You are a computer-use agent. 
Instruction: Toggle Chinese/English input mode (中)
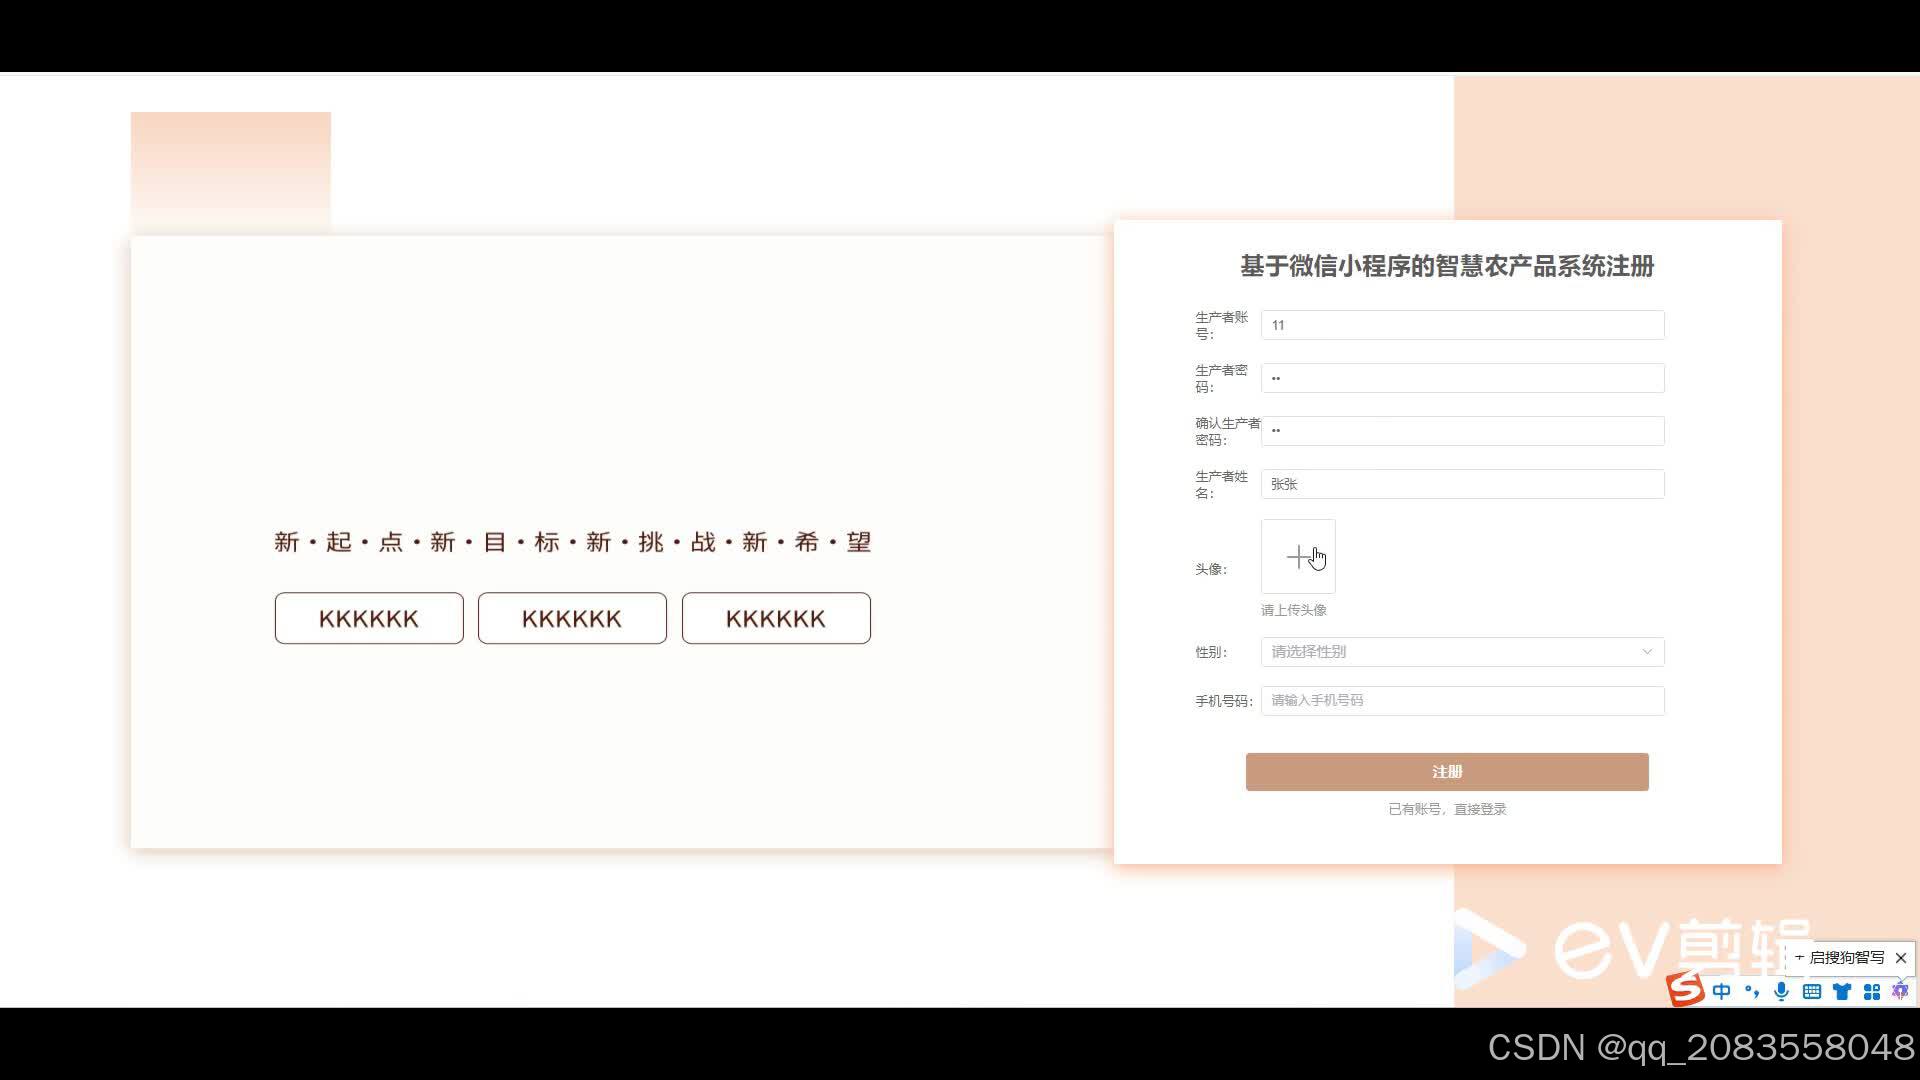point(1722,991)
